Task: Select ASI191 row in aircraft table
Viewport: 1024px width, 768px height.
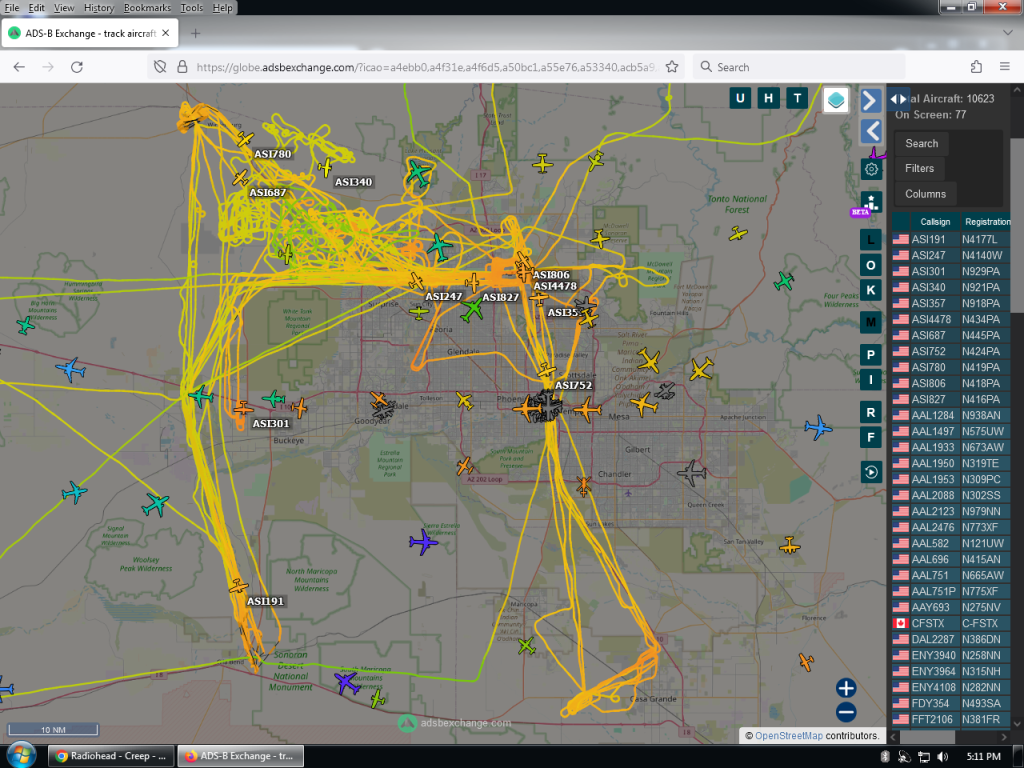Action: click(x=951, y=240)
